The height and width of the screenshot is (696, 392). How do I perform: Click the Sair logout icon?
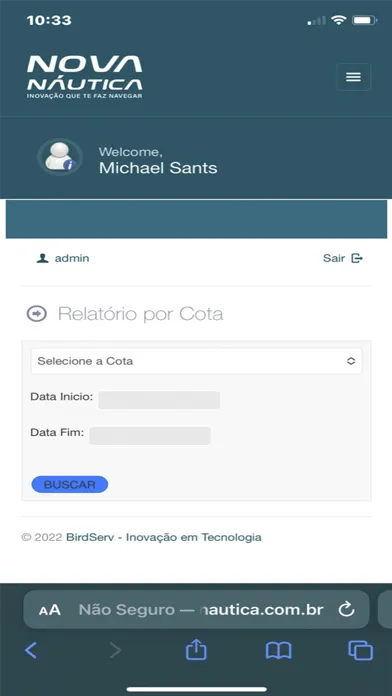[x=357, y=258]
